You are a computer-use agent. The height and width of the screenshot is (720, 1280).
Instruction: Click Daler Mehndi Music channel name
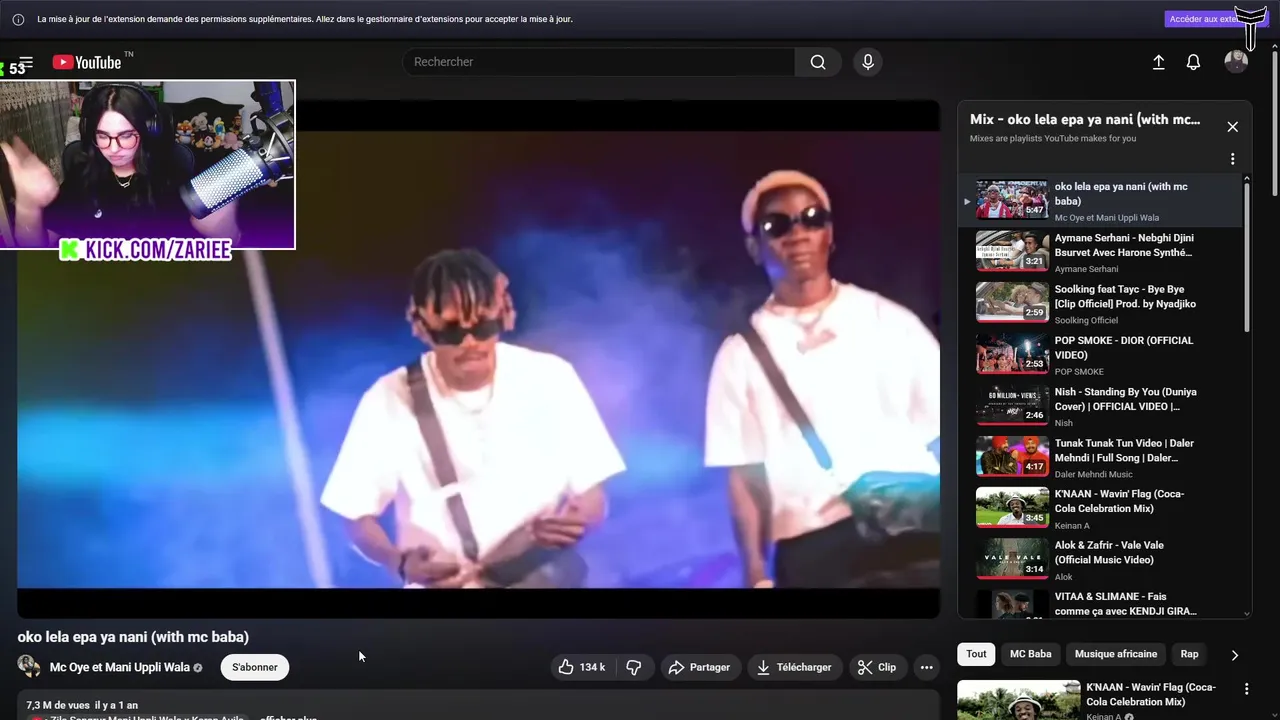point(1093,474)
